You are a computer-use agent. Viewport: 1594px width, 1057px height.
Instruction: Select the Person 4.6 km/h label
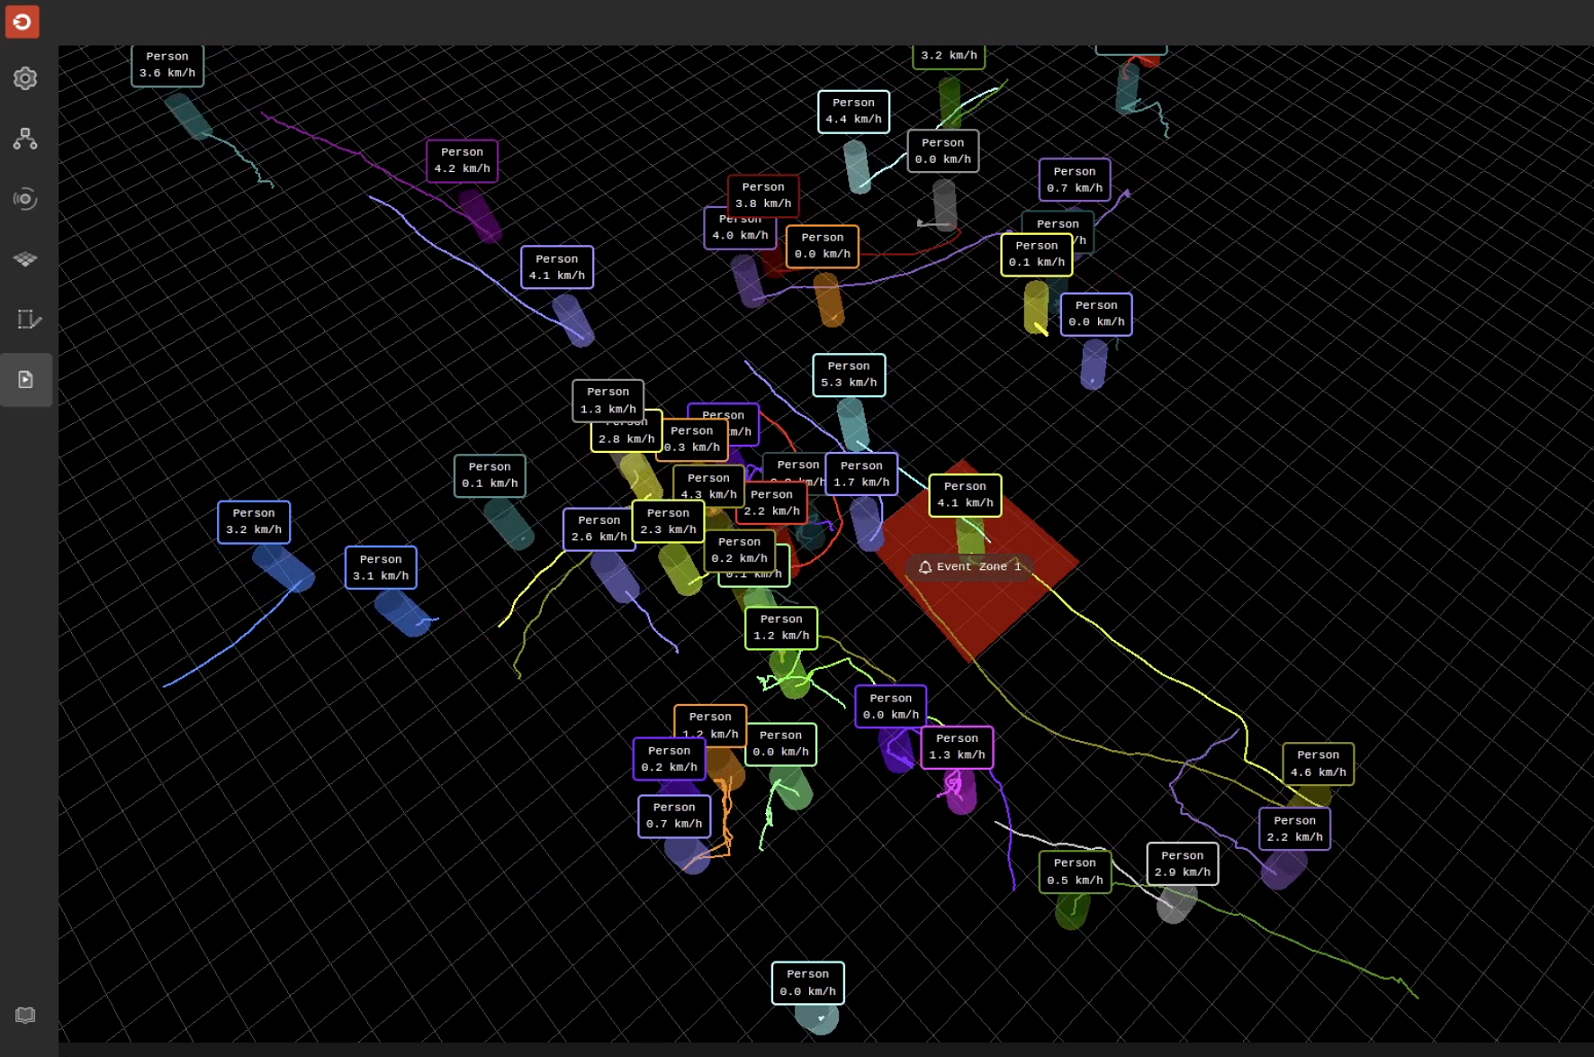[x=1317, y=764]
